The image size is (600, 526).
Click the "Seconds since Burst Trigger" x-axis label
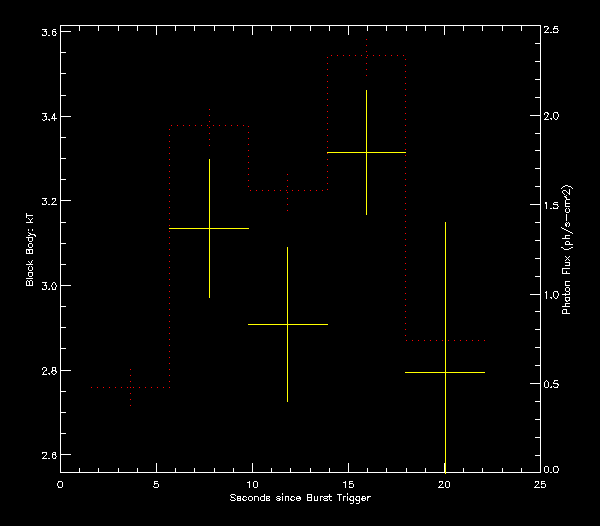300,498
